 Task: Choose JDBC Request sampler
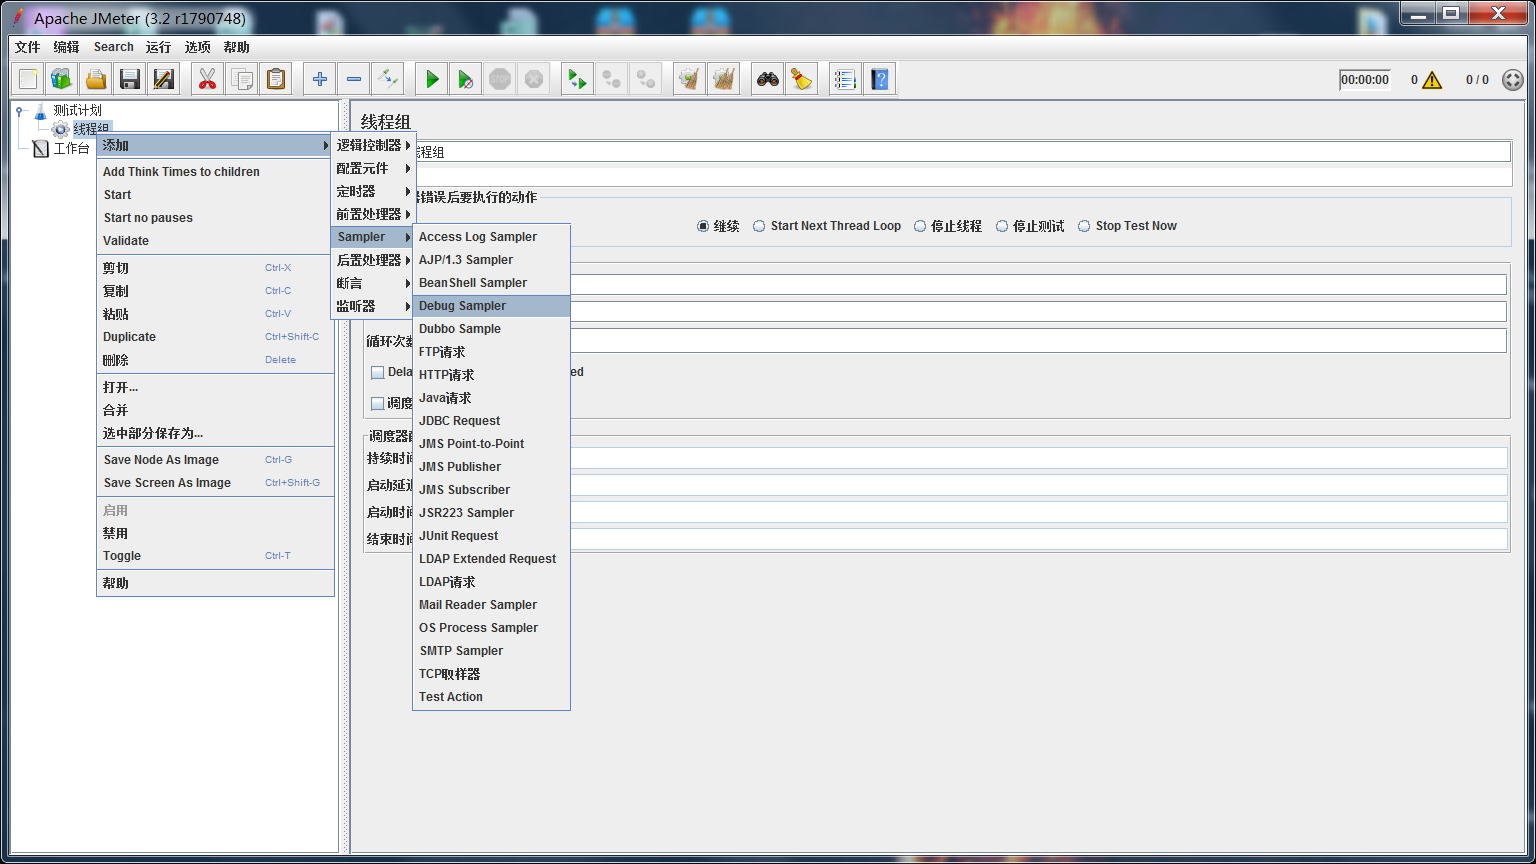491,421
